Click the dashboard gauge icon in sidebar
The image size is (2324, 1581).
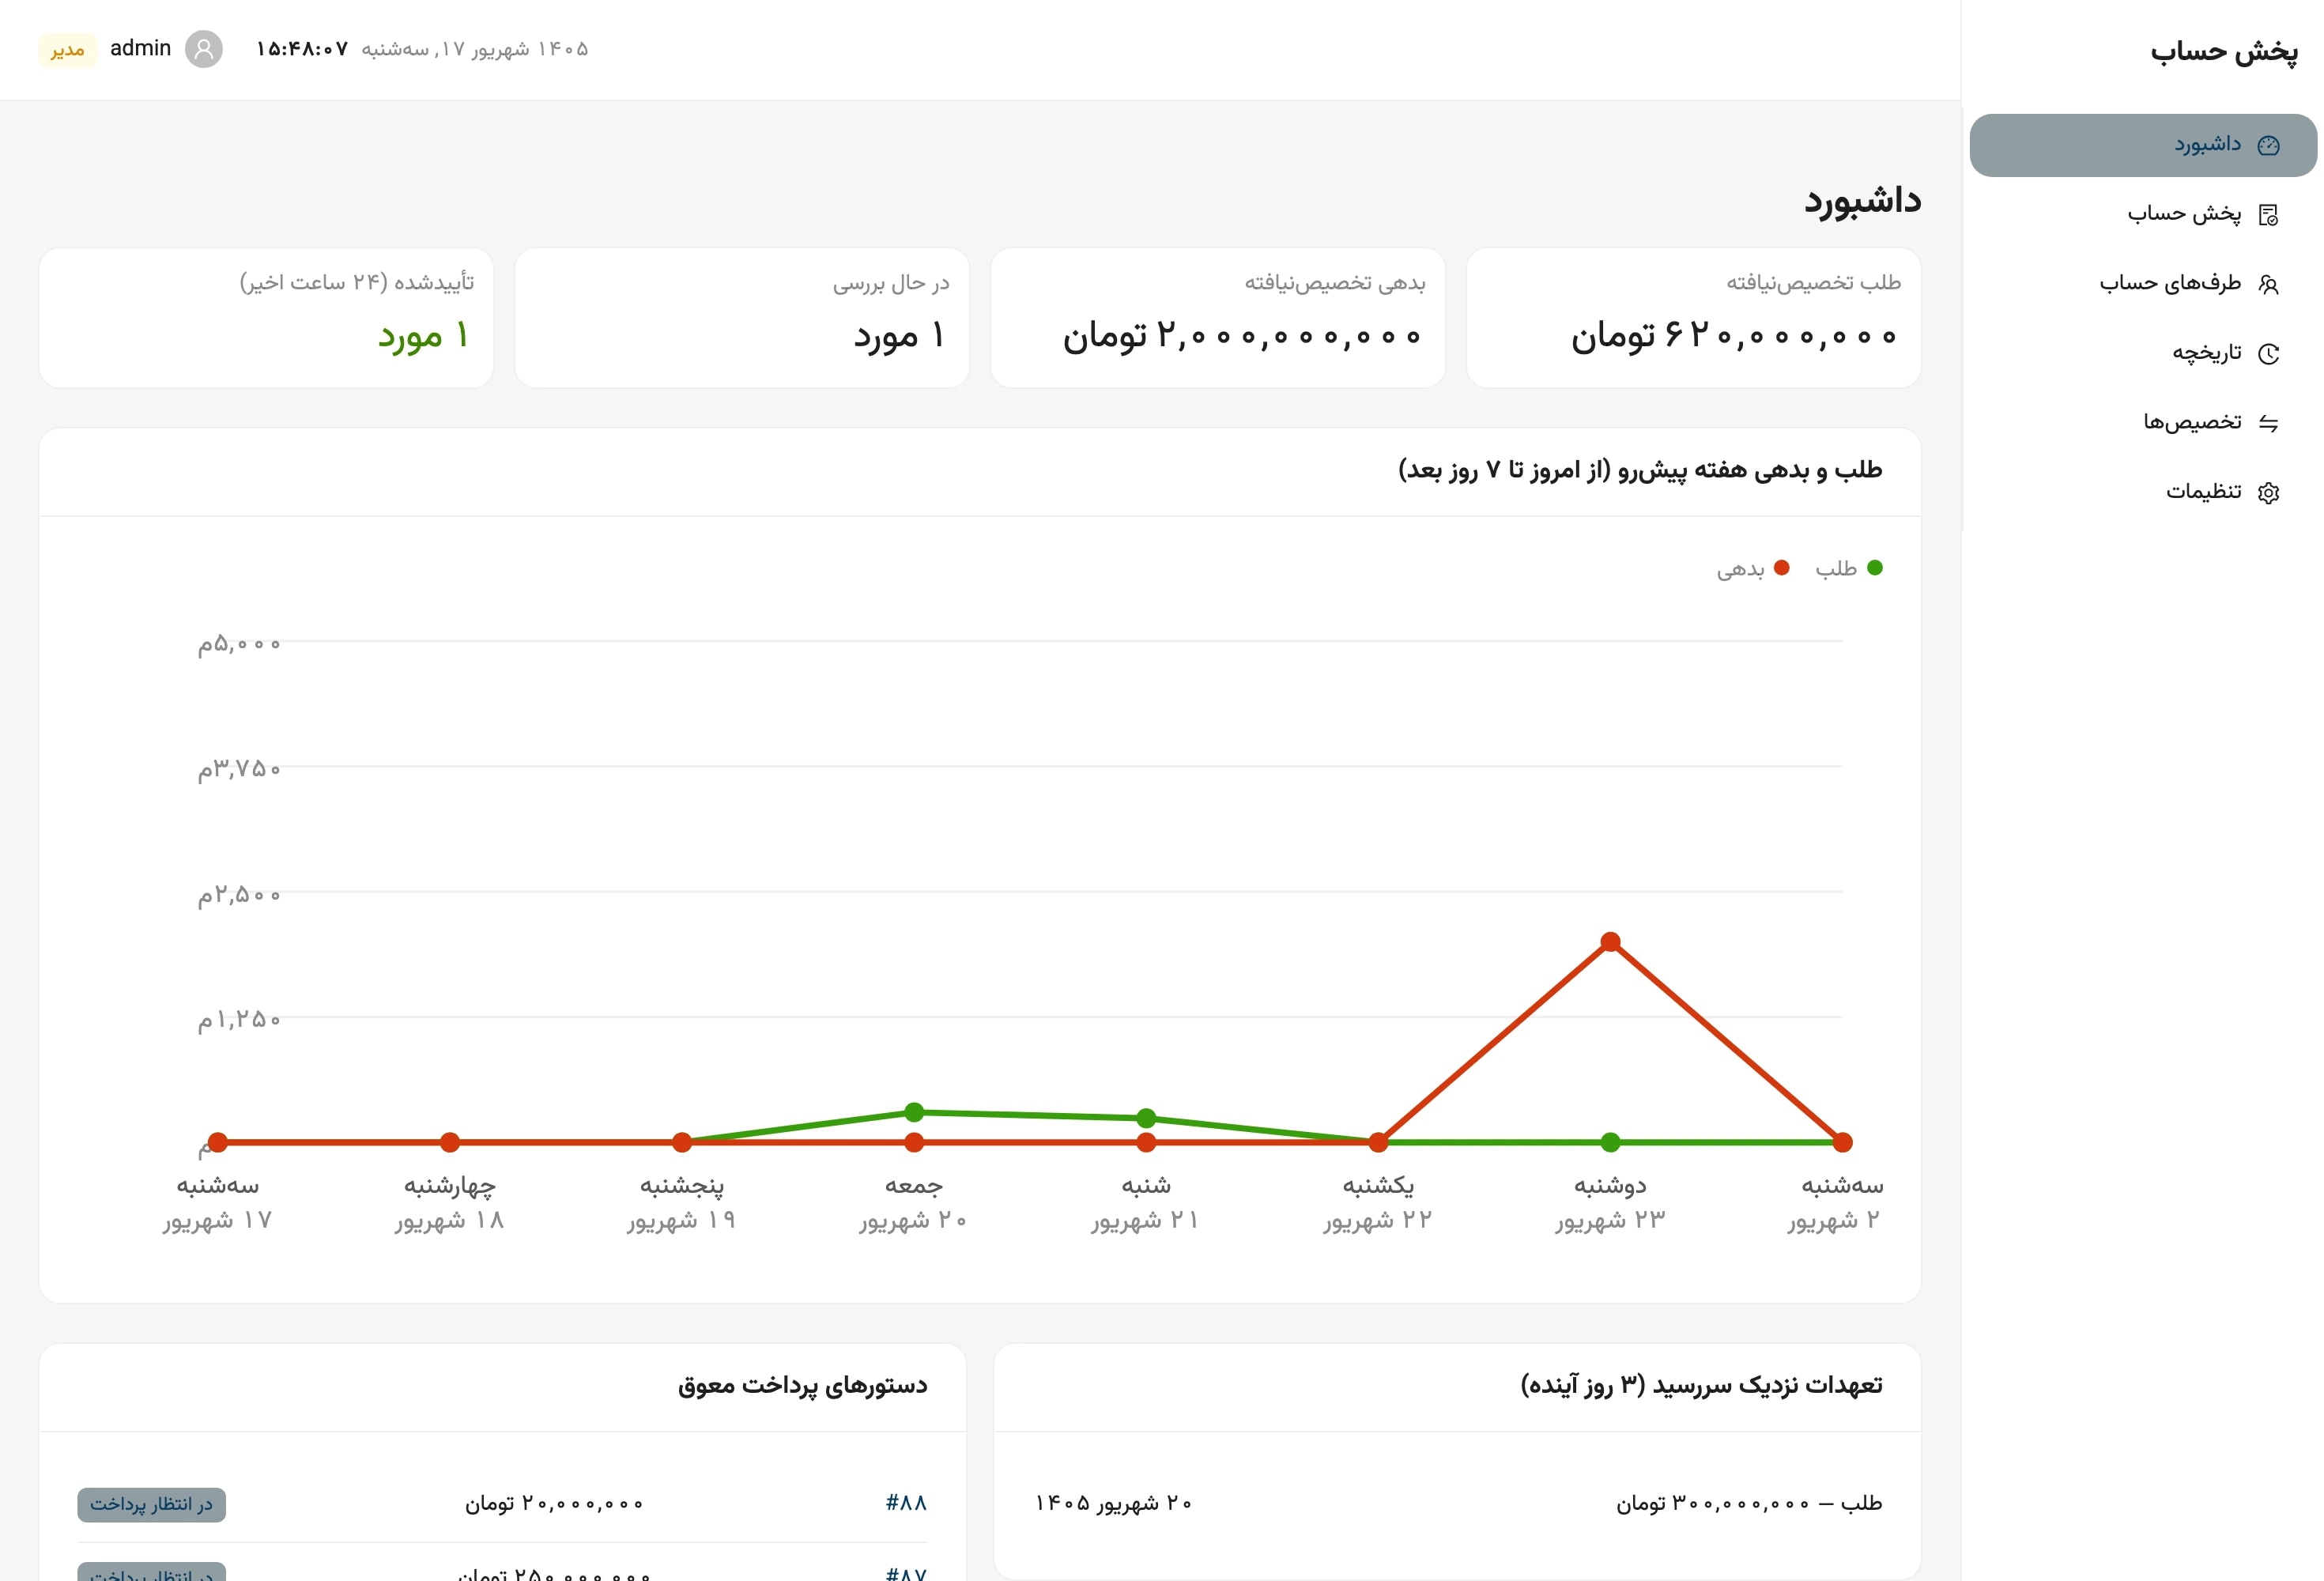click(2268, 145)
